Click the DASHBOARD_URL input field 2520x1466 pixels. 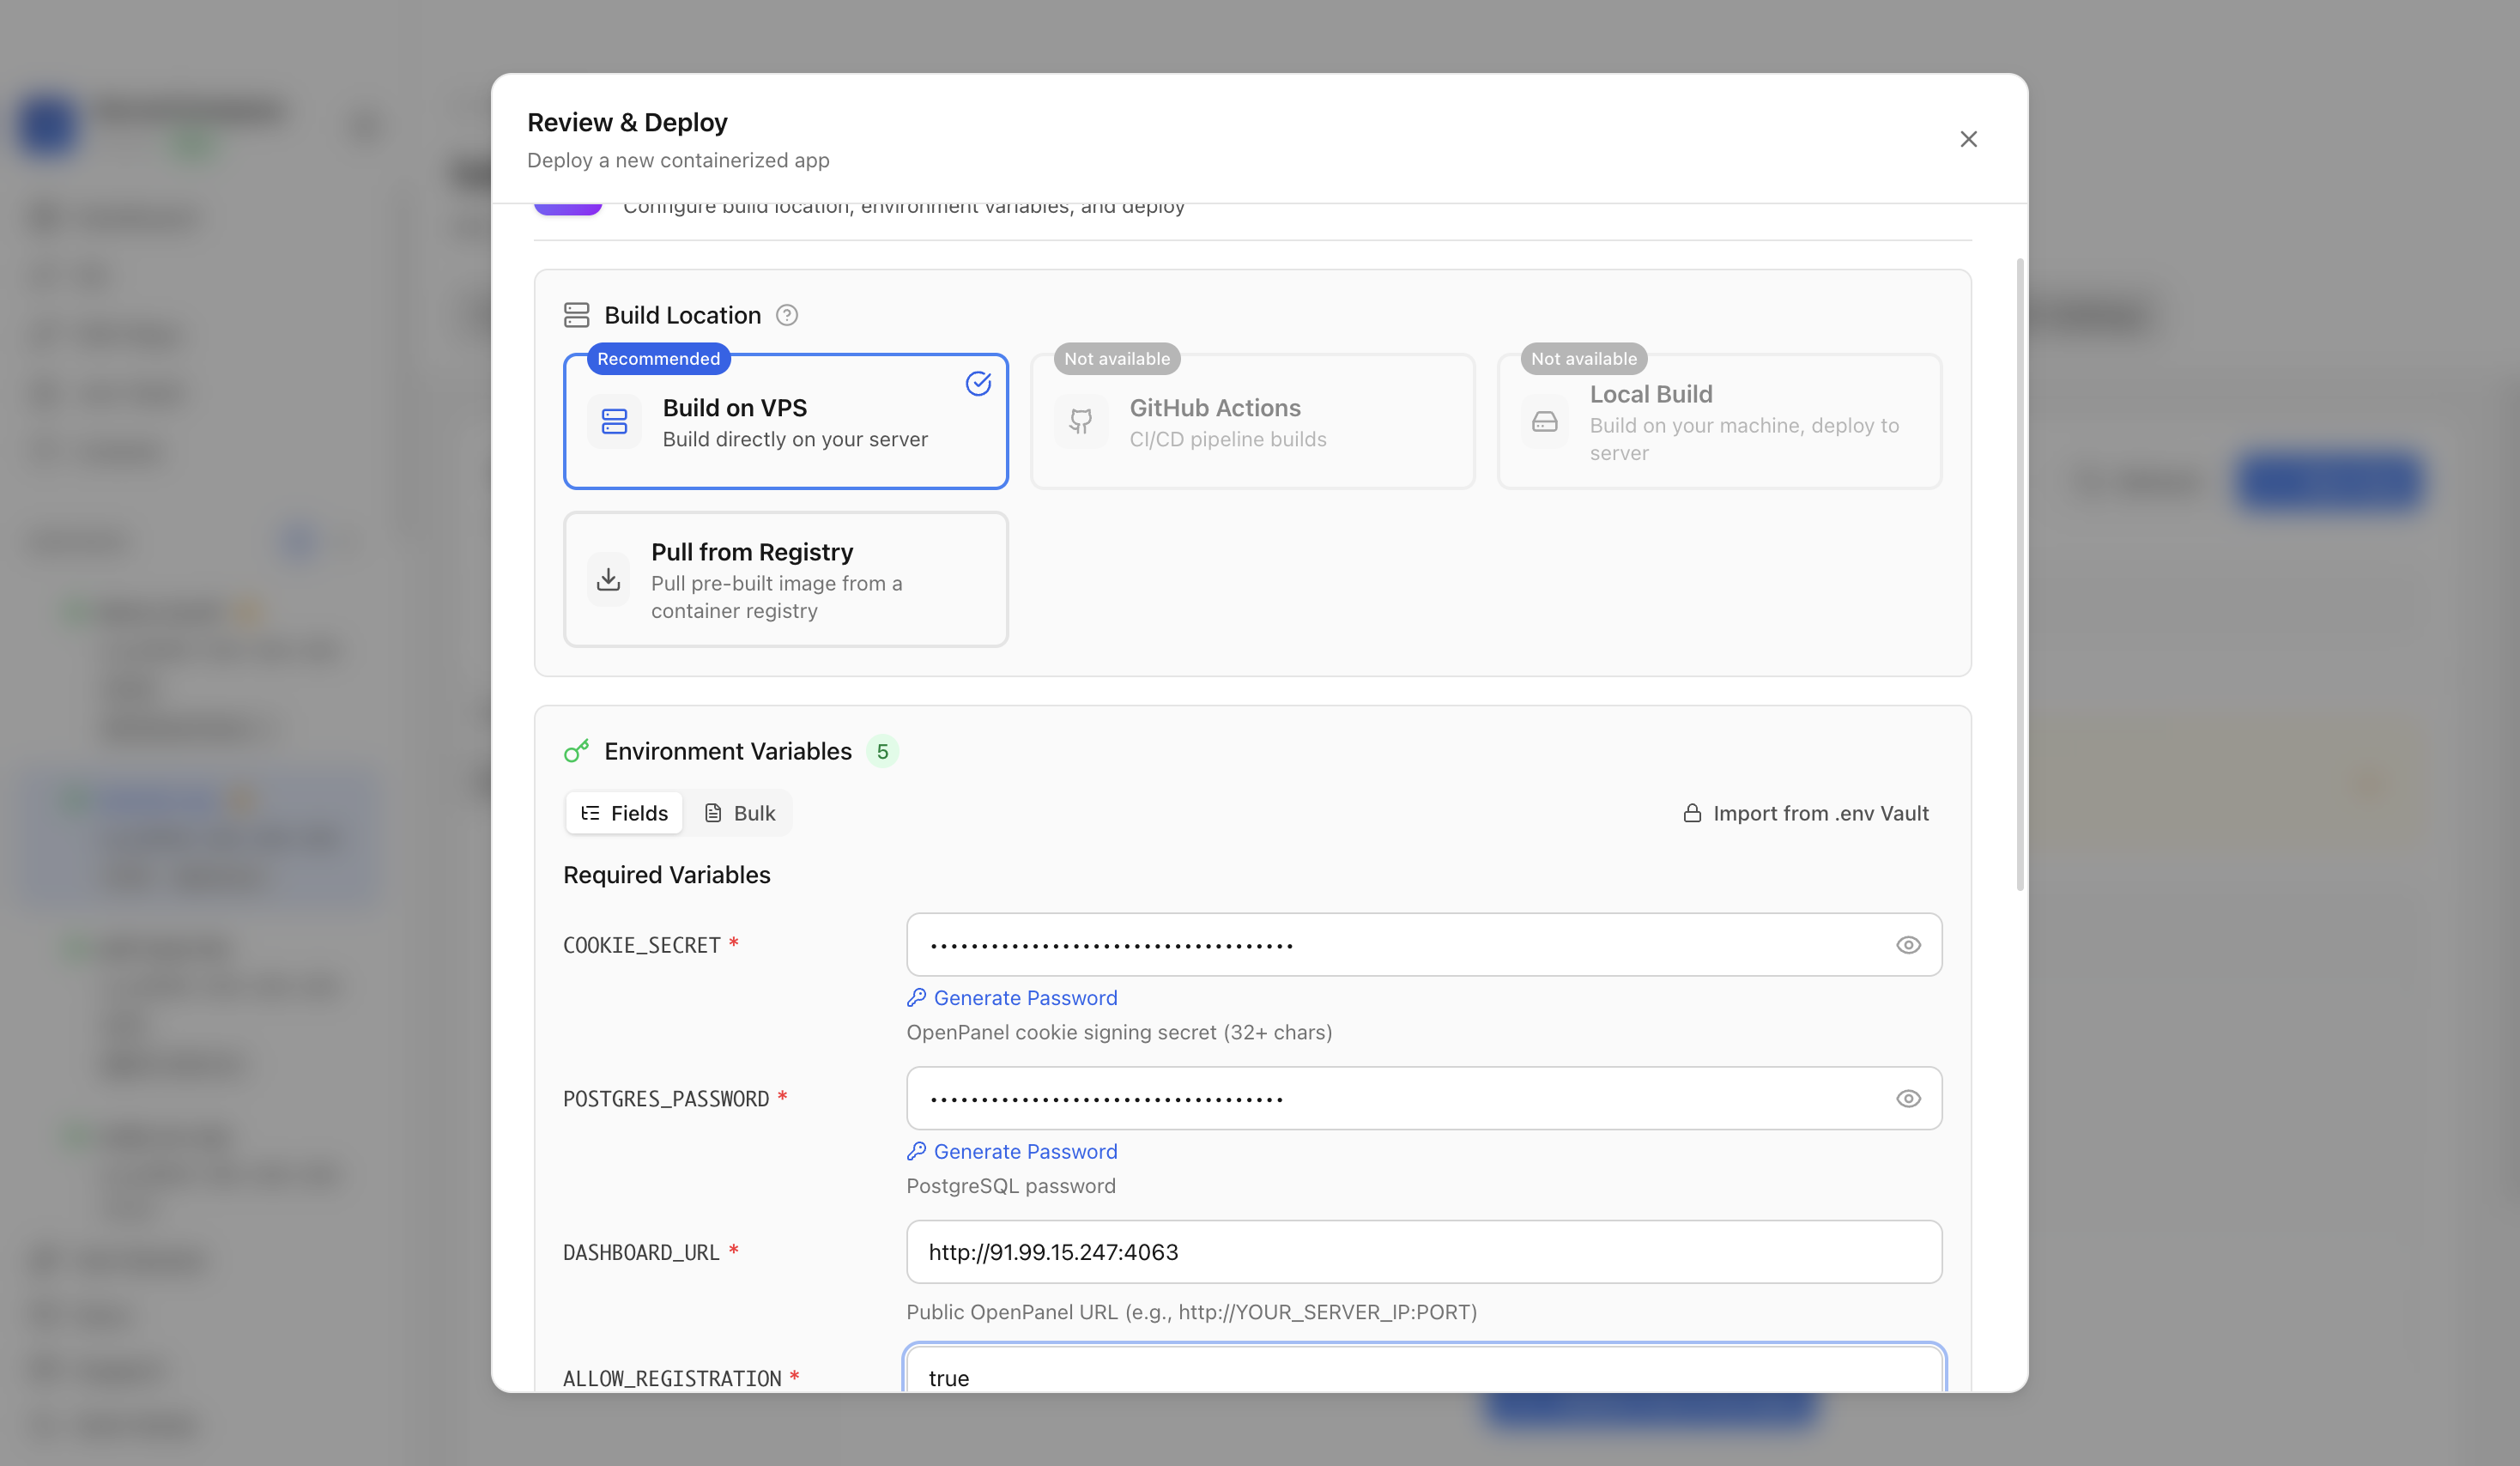click(x=1424, y=1252)
